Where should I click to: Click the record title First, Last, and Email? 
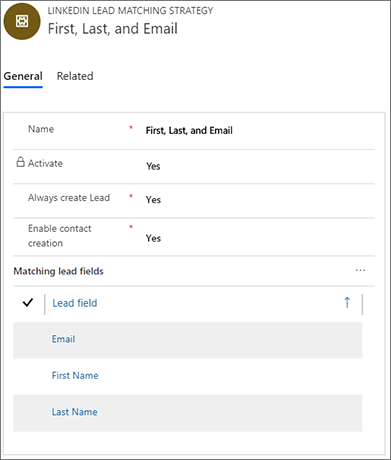tap(113, 29)
